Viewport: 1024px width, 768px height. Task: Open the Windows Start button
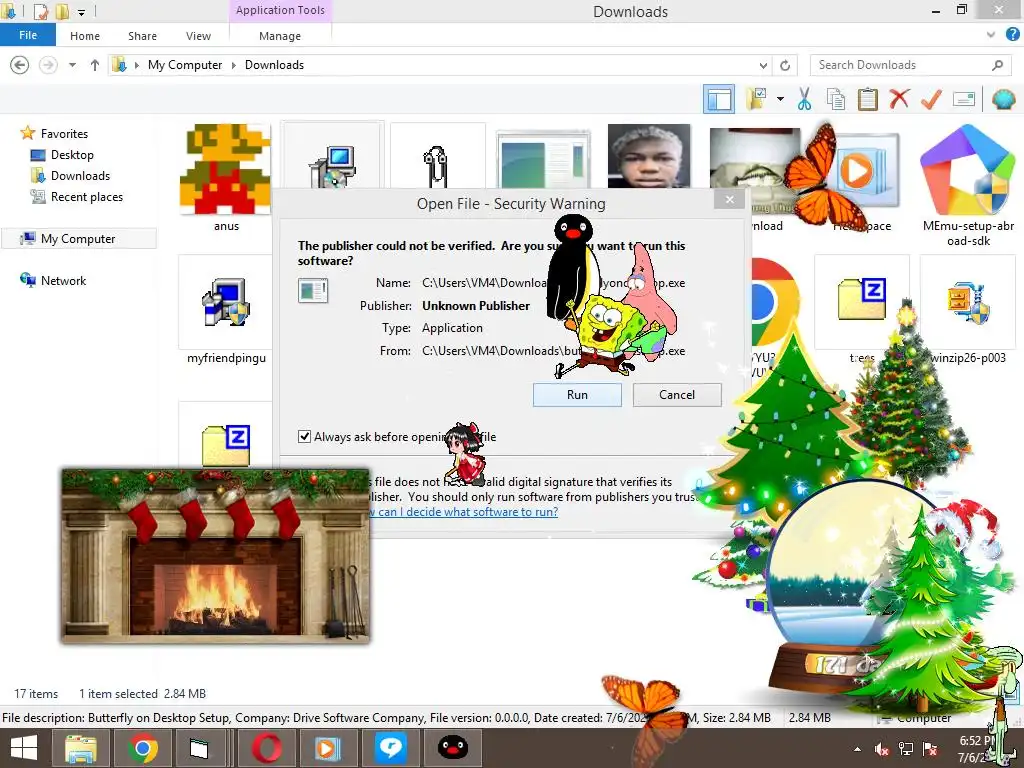[24, 748]
